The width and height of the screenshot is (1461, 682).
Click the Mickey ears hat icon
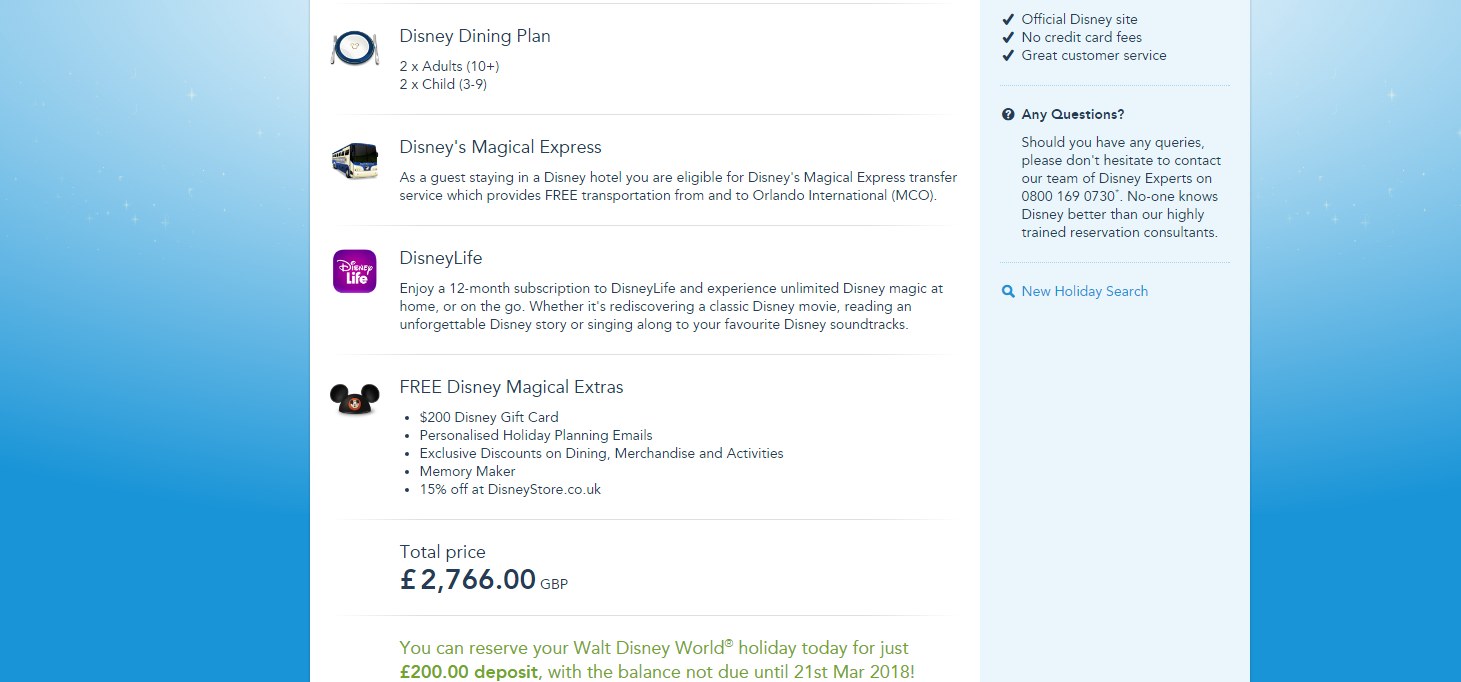click(x=354, y=399)
